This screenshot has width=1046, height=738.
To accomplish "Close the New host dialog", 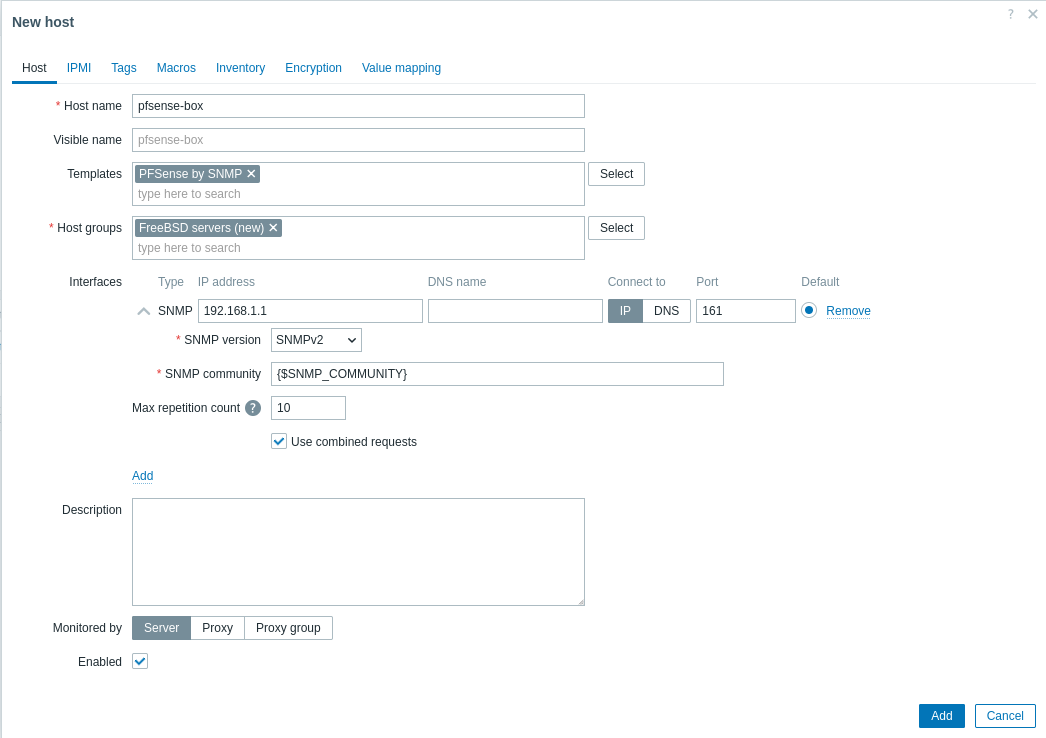I will pos(1033,14).
